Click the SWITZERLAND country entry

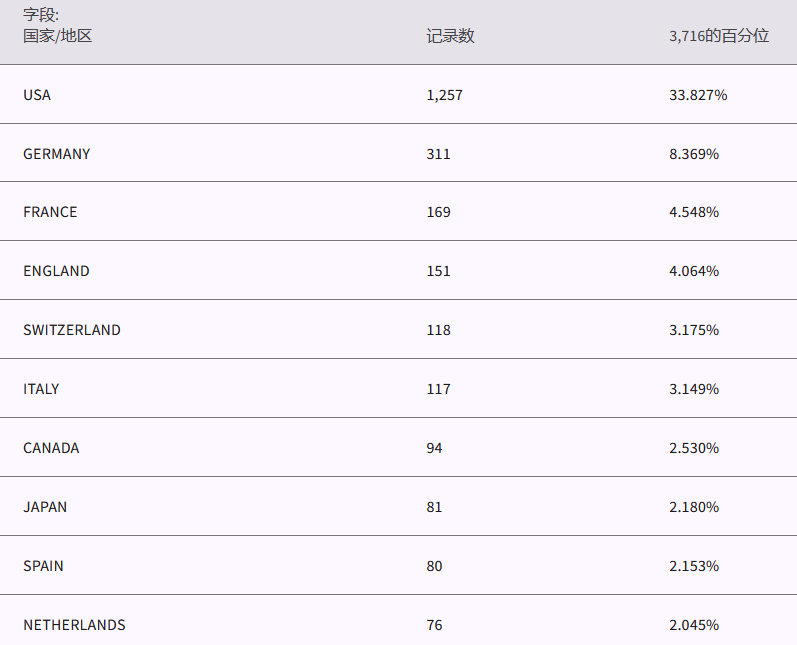pyautogui.click(x=72, y=330)
